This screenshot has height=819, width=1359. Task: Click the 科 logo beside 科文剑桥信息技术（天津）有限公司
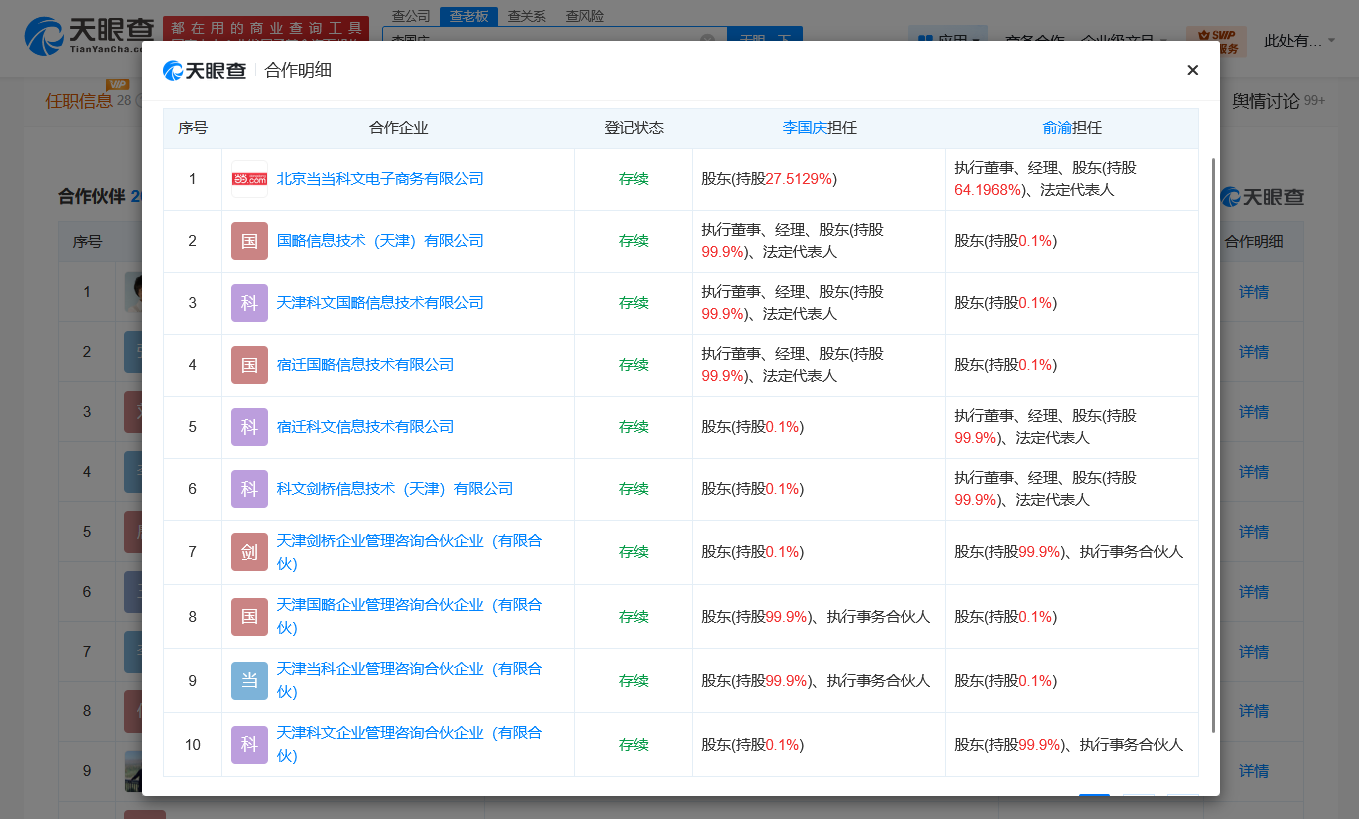pyautogui.click(x=250, y=489)
